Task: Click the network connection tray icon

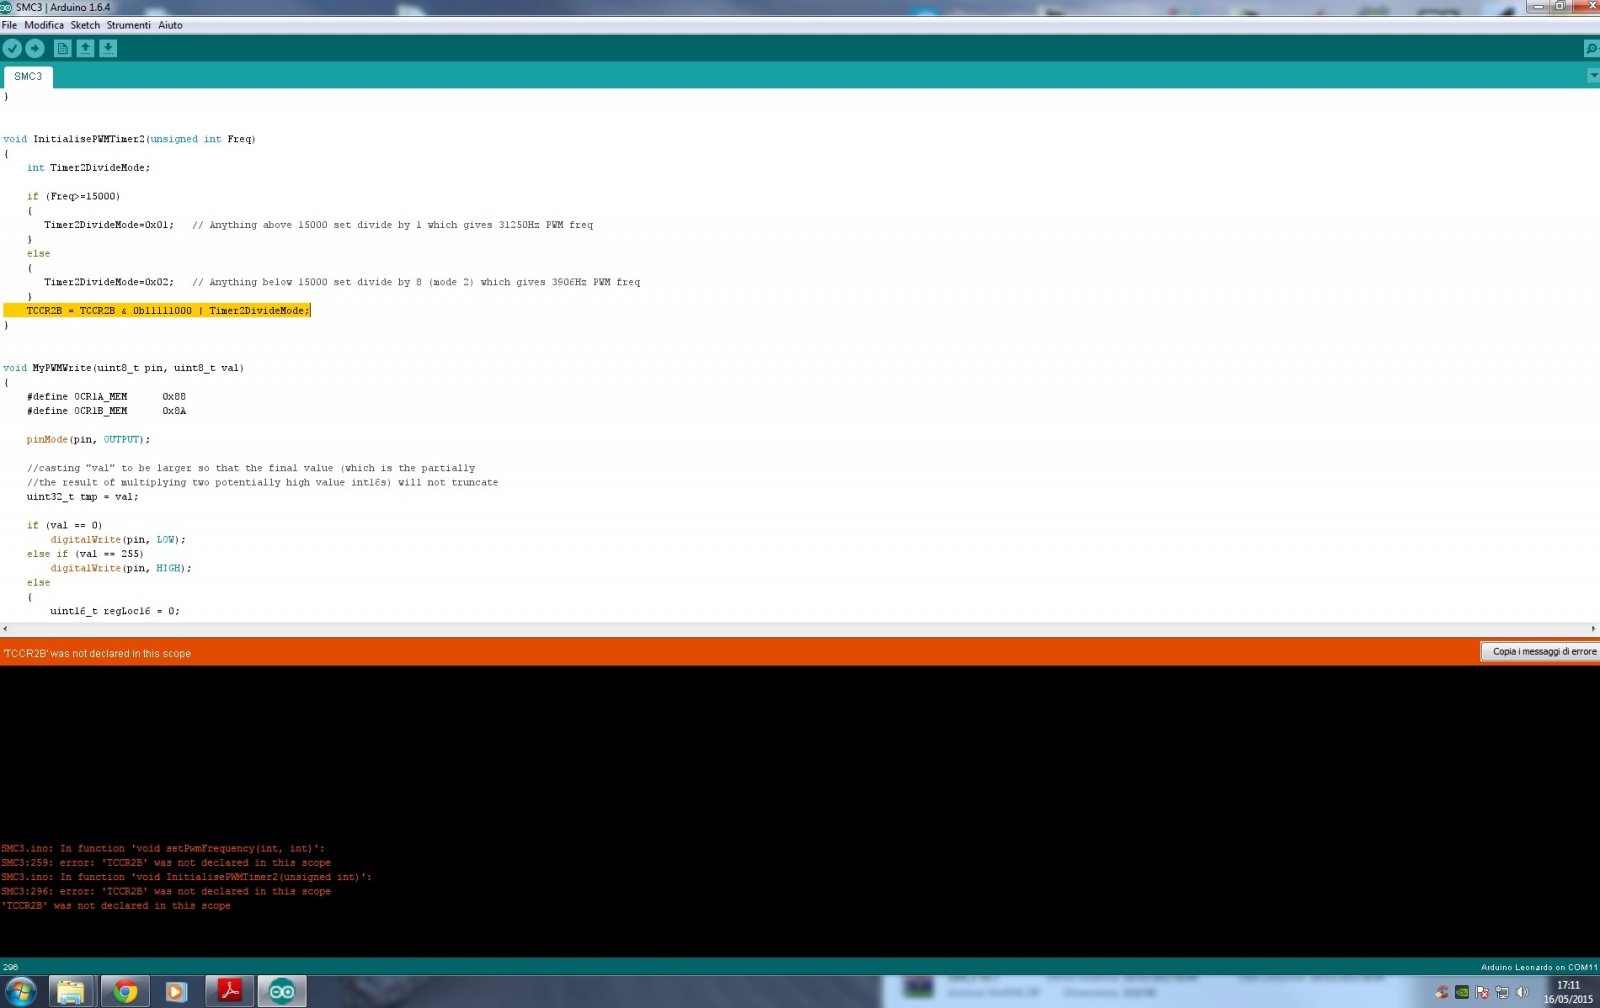Action: [1502, 992]
